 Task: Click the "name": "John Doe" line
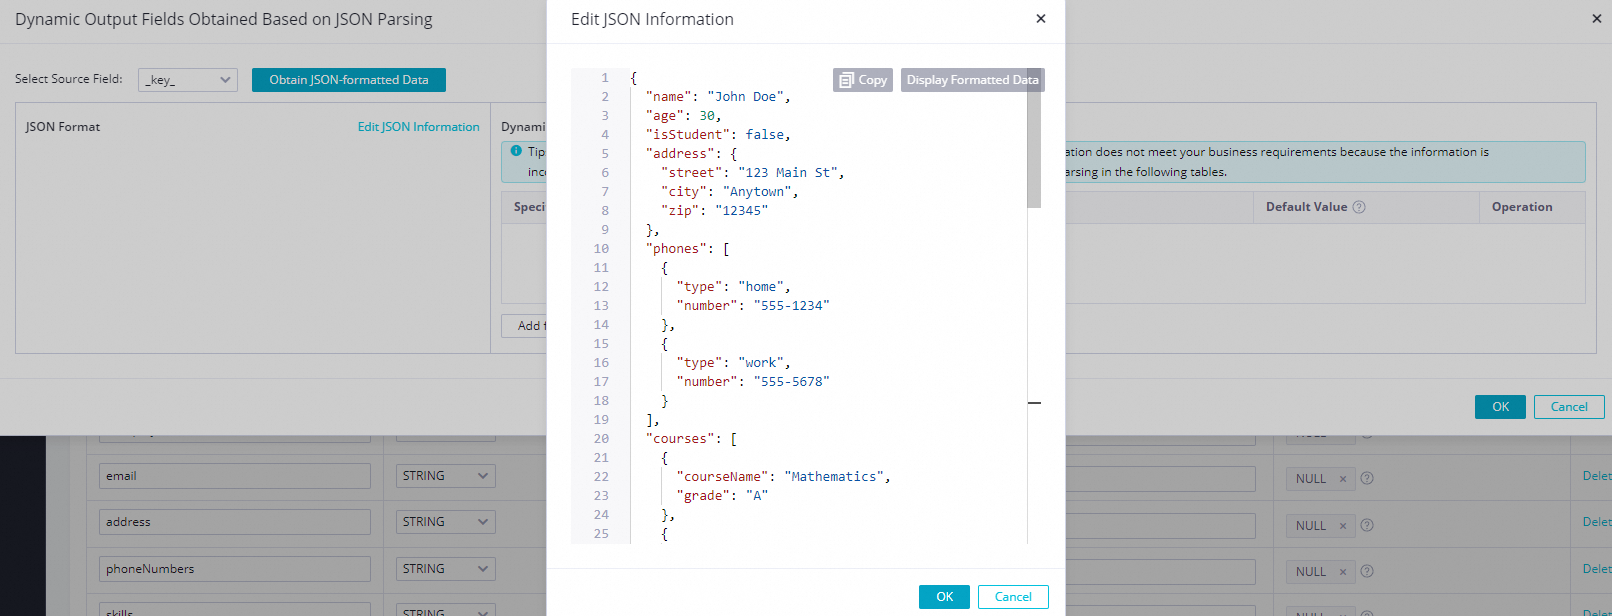click(x=718, y=97)
